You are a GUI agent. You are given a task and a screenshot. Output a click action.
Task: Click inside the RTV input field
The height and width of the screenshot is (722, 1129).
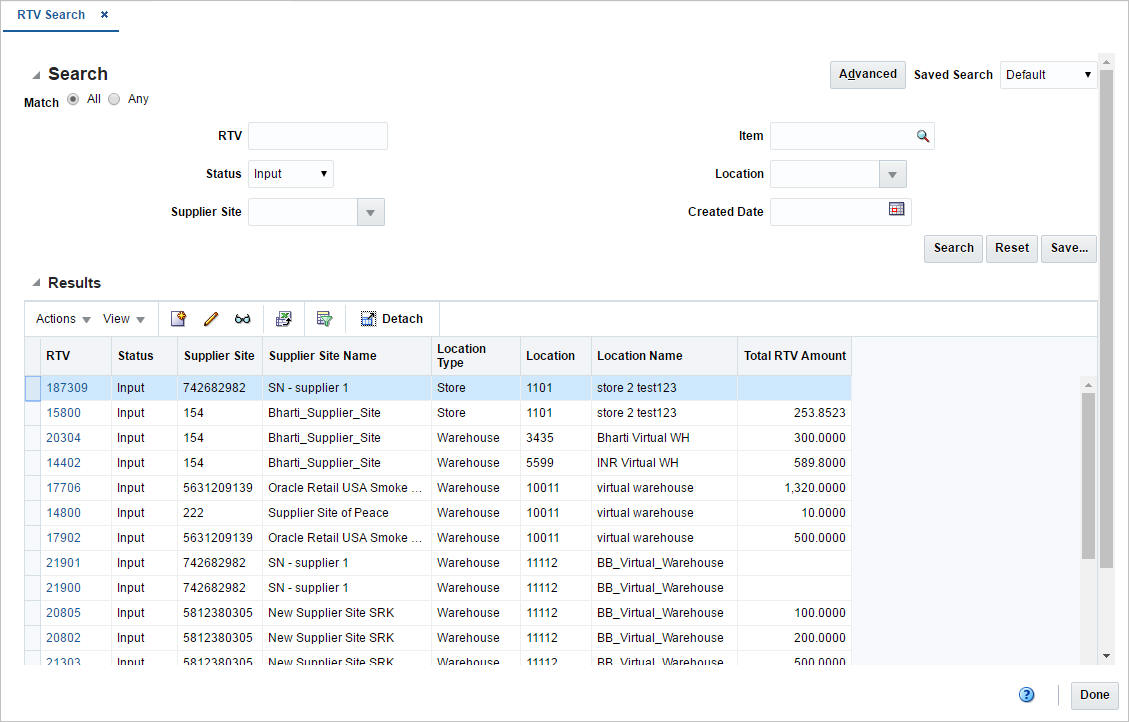click(x=317, y=135)
